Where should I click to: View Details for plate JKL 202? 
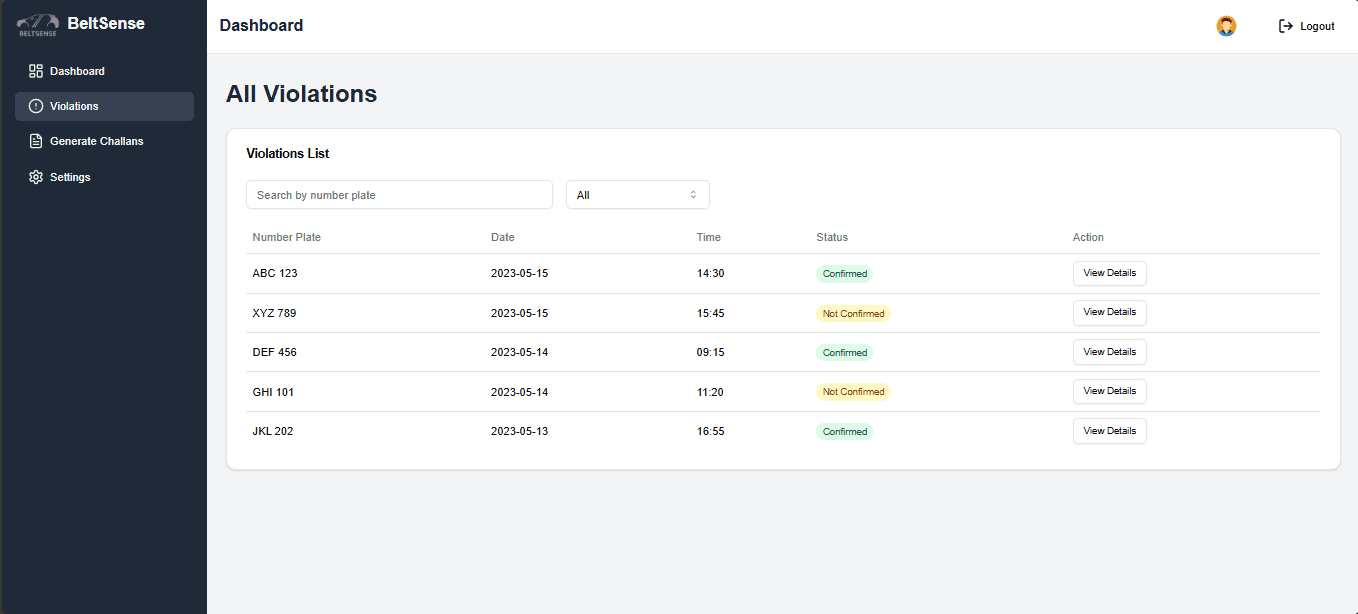[1109, 431]
